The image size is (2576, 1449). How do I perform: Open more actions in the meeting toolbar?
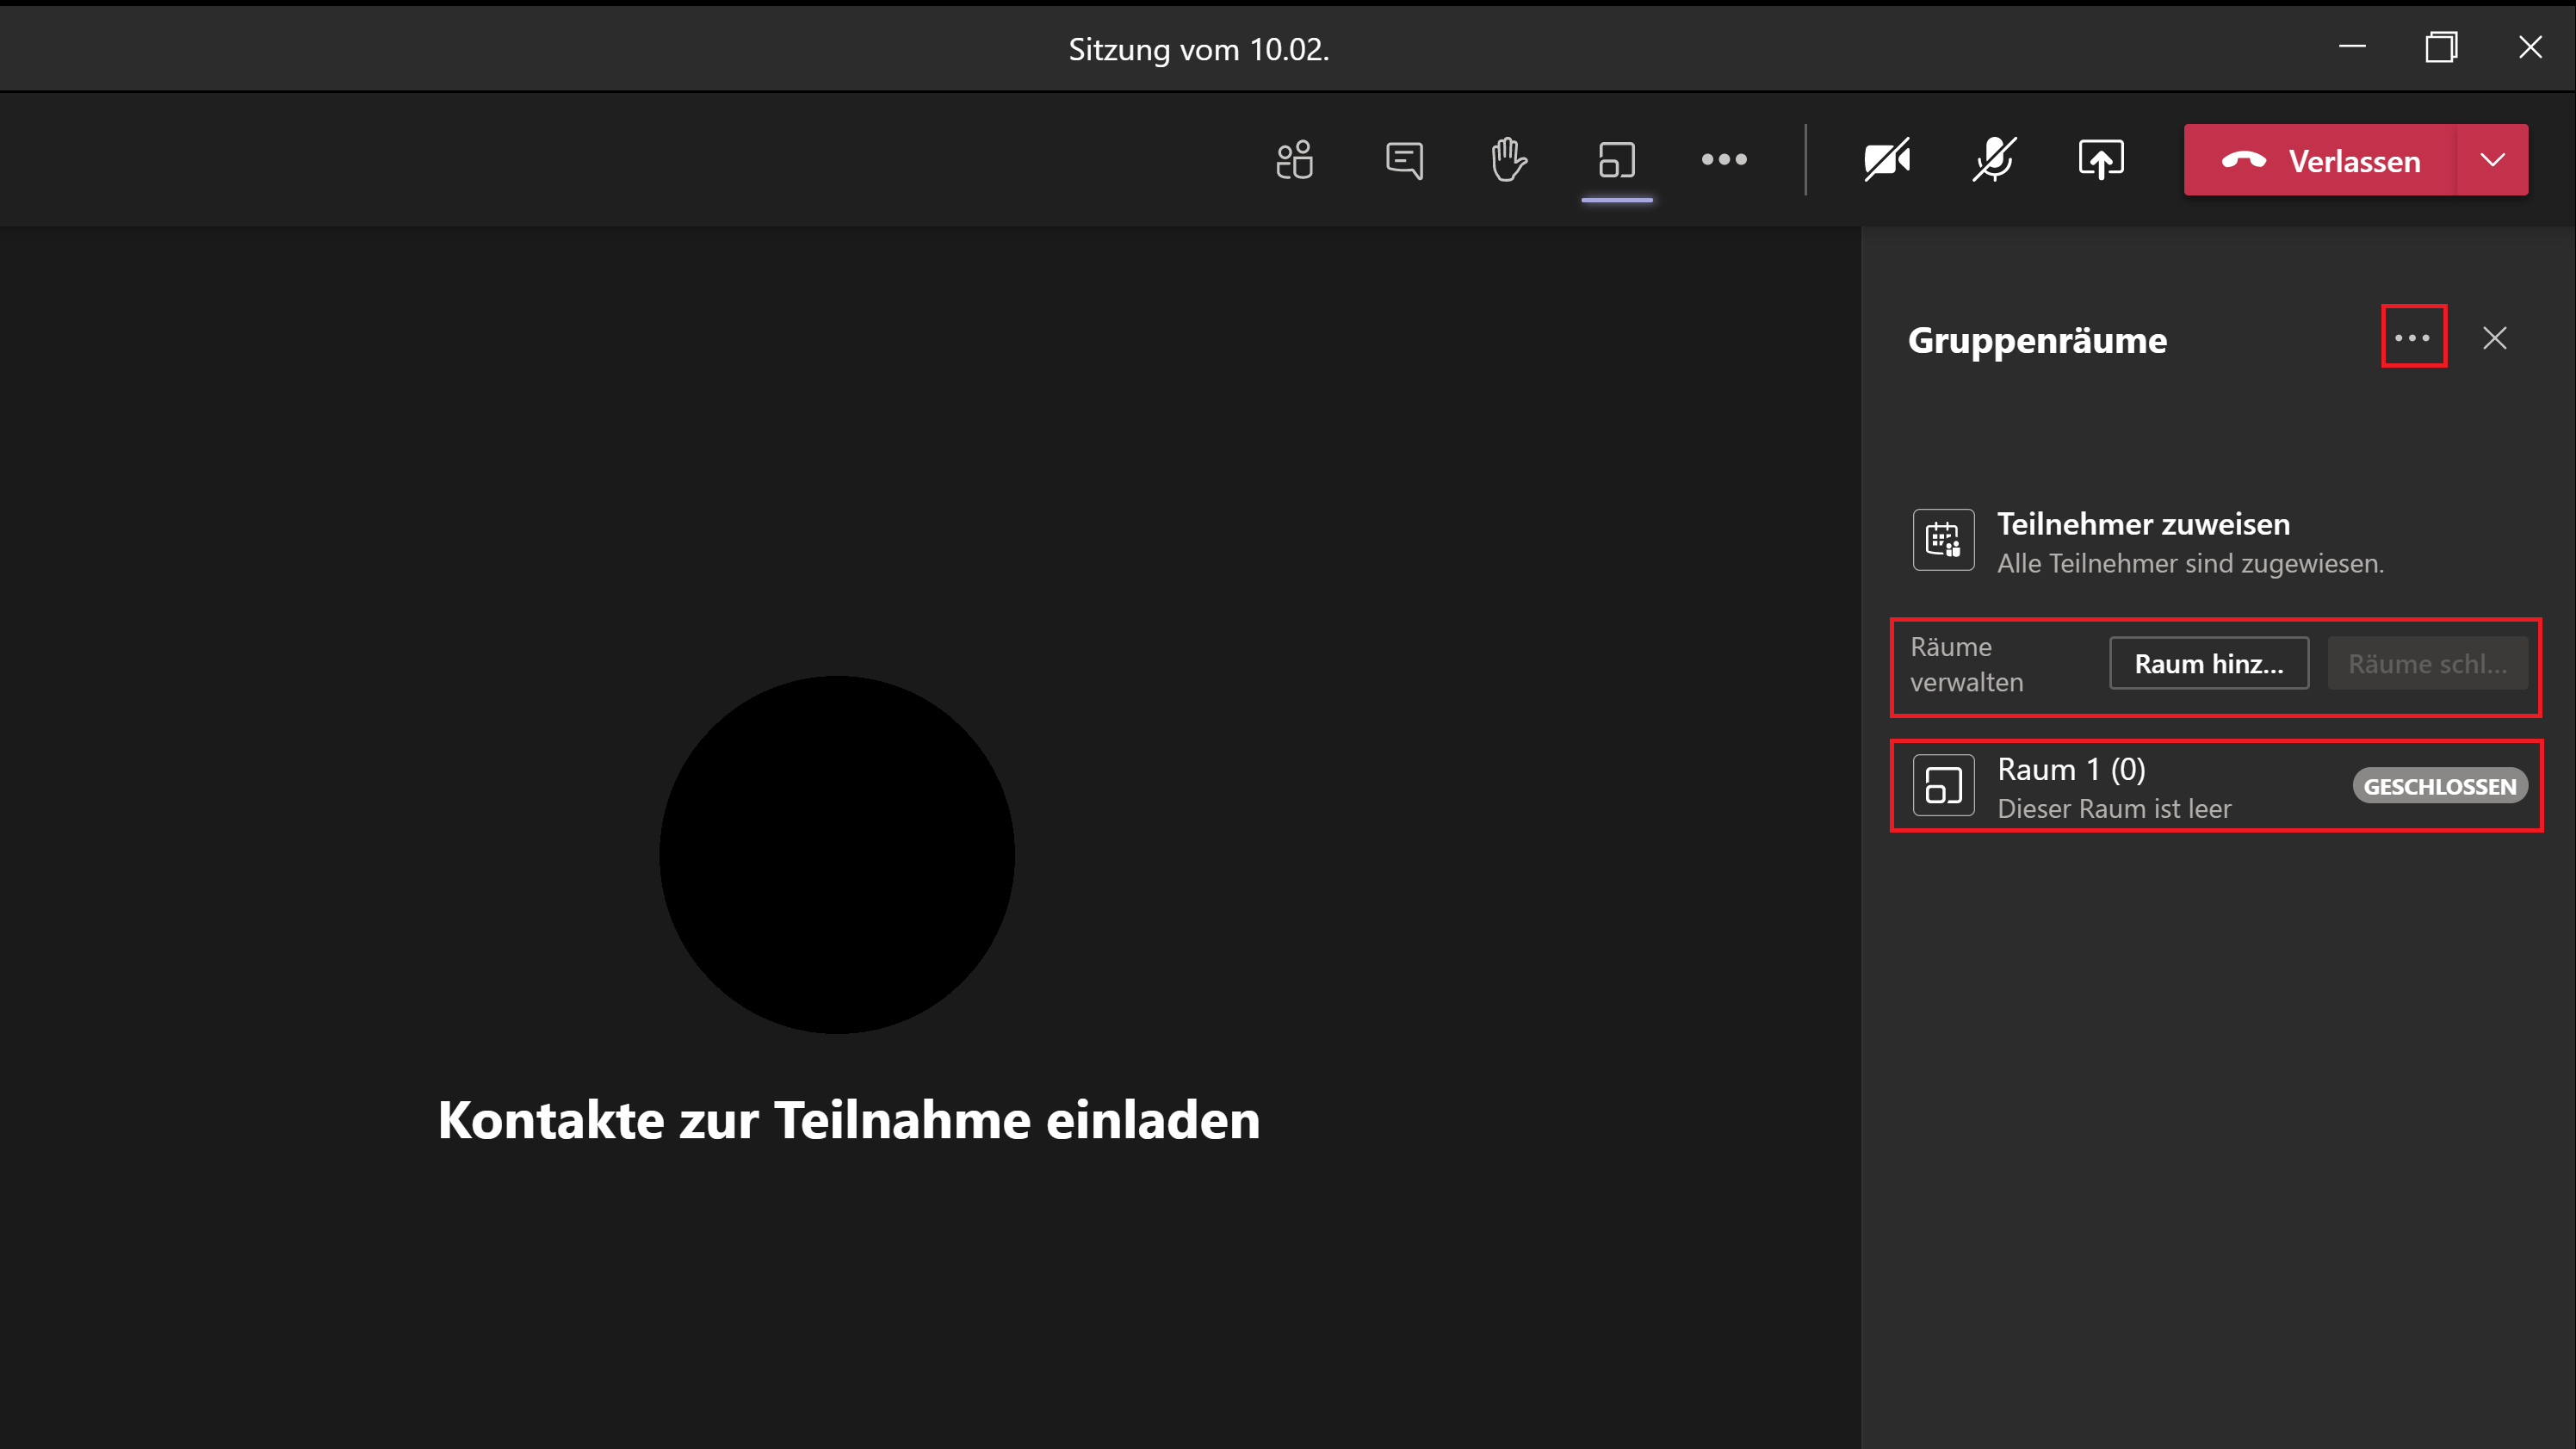point(1724,160)
